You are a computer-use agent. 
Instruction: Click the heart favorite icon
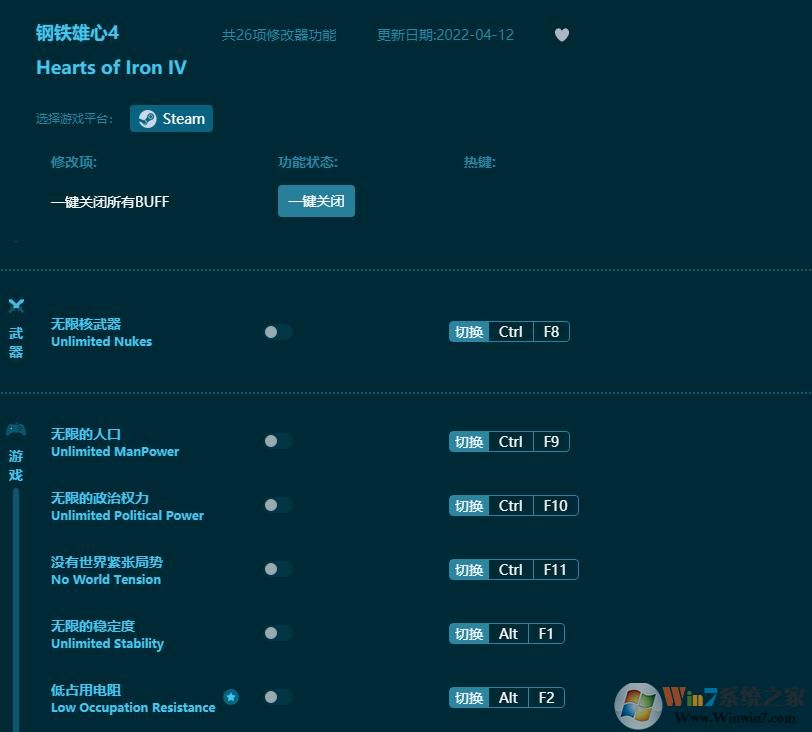[562, 35]
